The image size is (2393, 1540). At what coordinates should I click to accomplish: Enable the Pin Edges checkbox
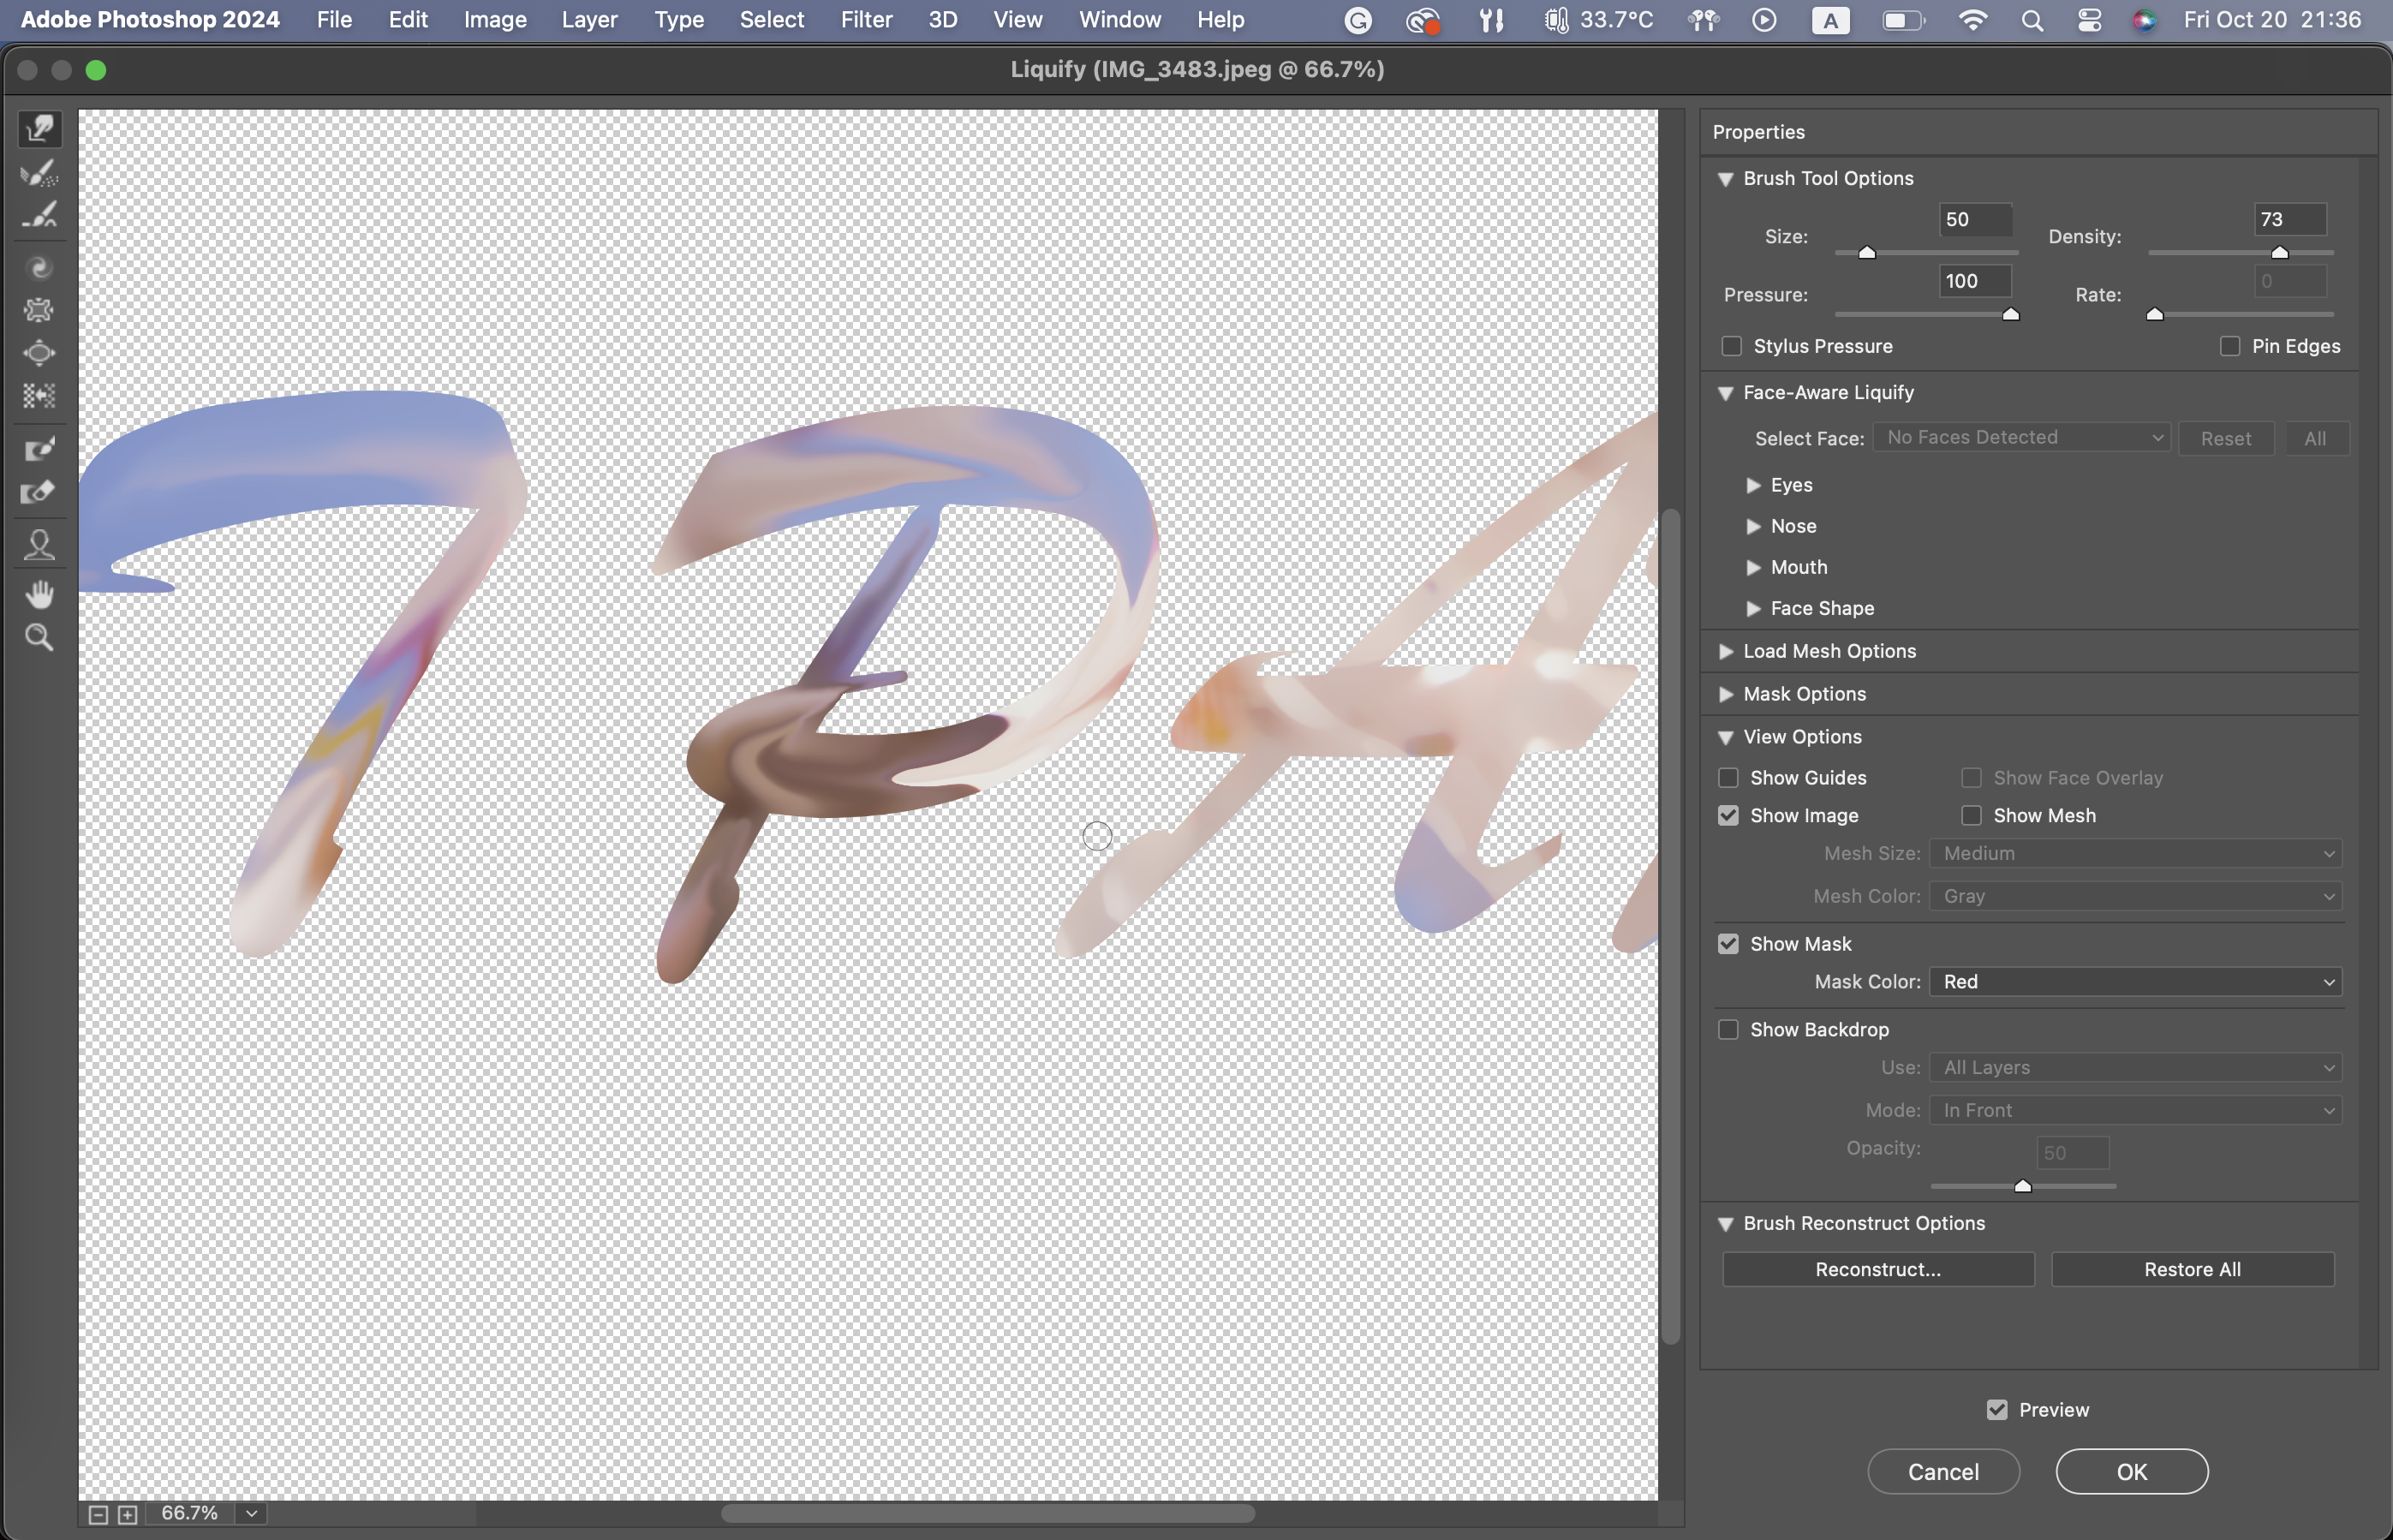tap(2229, 346)
